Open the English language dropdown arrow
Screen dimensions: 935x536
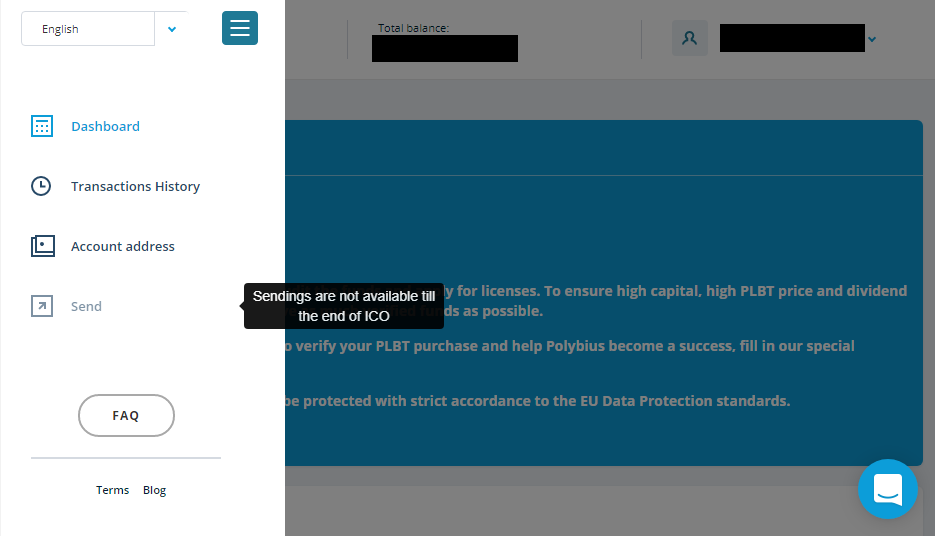pos(172,29)
